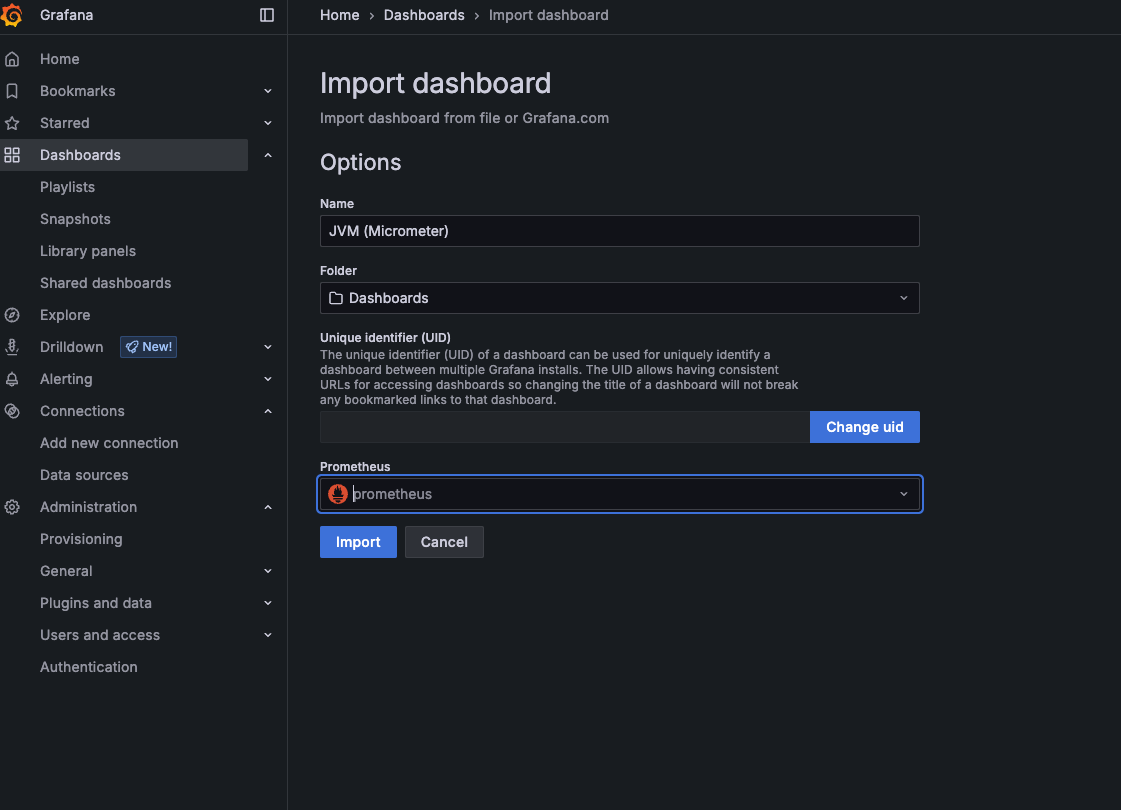Expand the Alerting section chevron
1121x810 pixels.
267,379
